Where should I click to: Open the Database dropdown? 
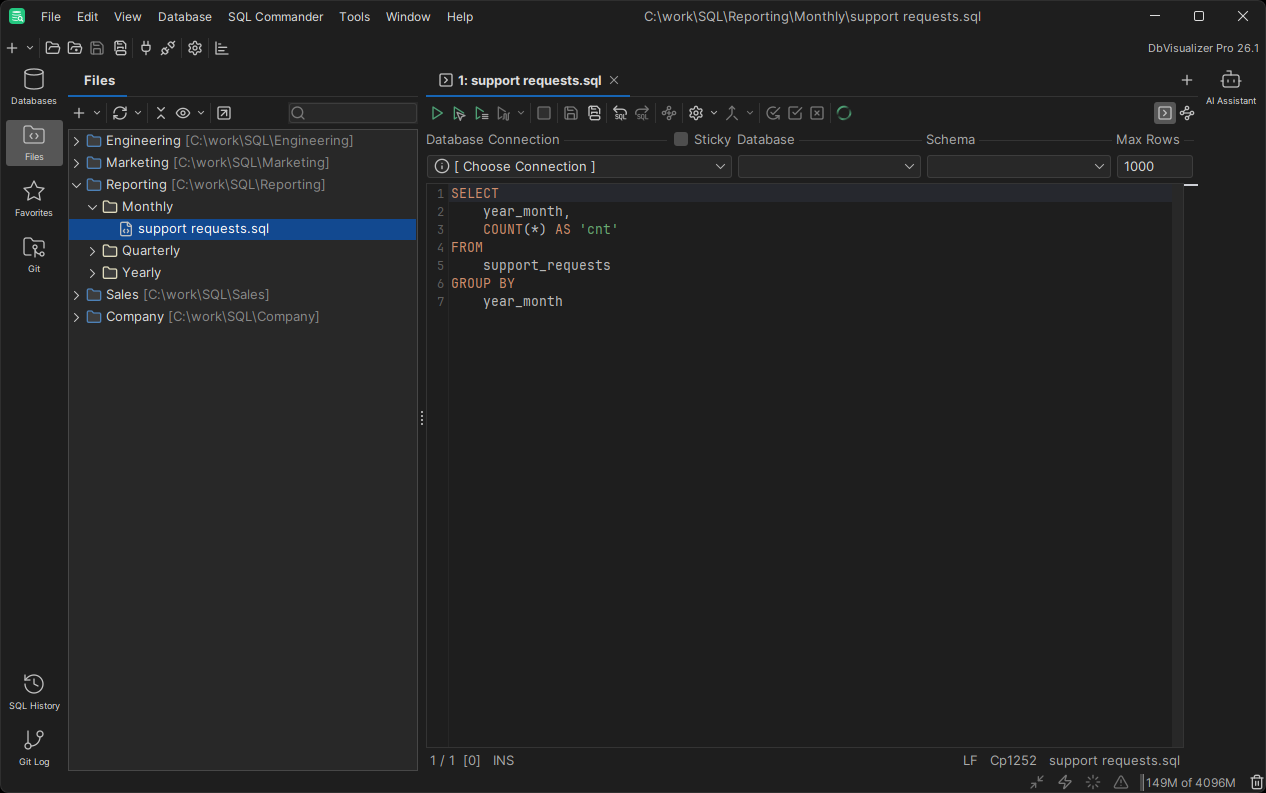point(829,166)
